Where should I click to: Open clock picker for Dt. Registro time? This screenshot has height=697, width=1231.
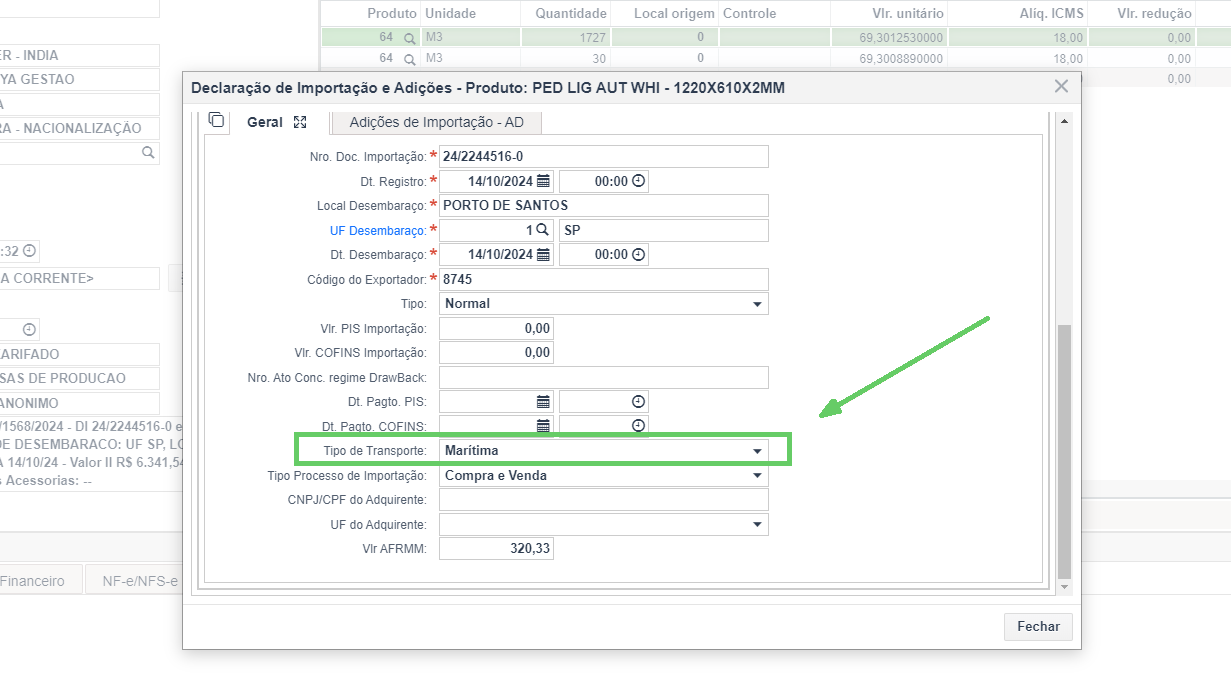coord(638,181)
